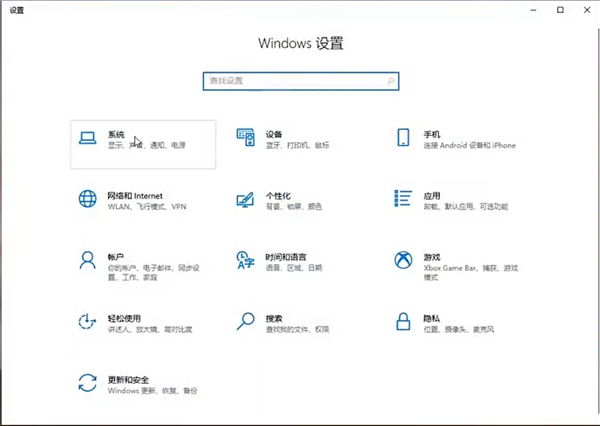Click the 网络和 Internet title text
The height and width of the screenshot is (426, 600).
tap(135, 195)
